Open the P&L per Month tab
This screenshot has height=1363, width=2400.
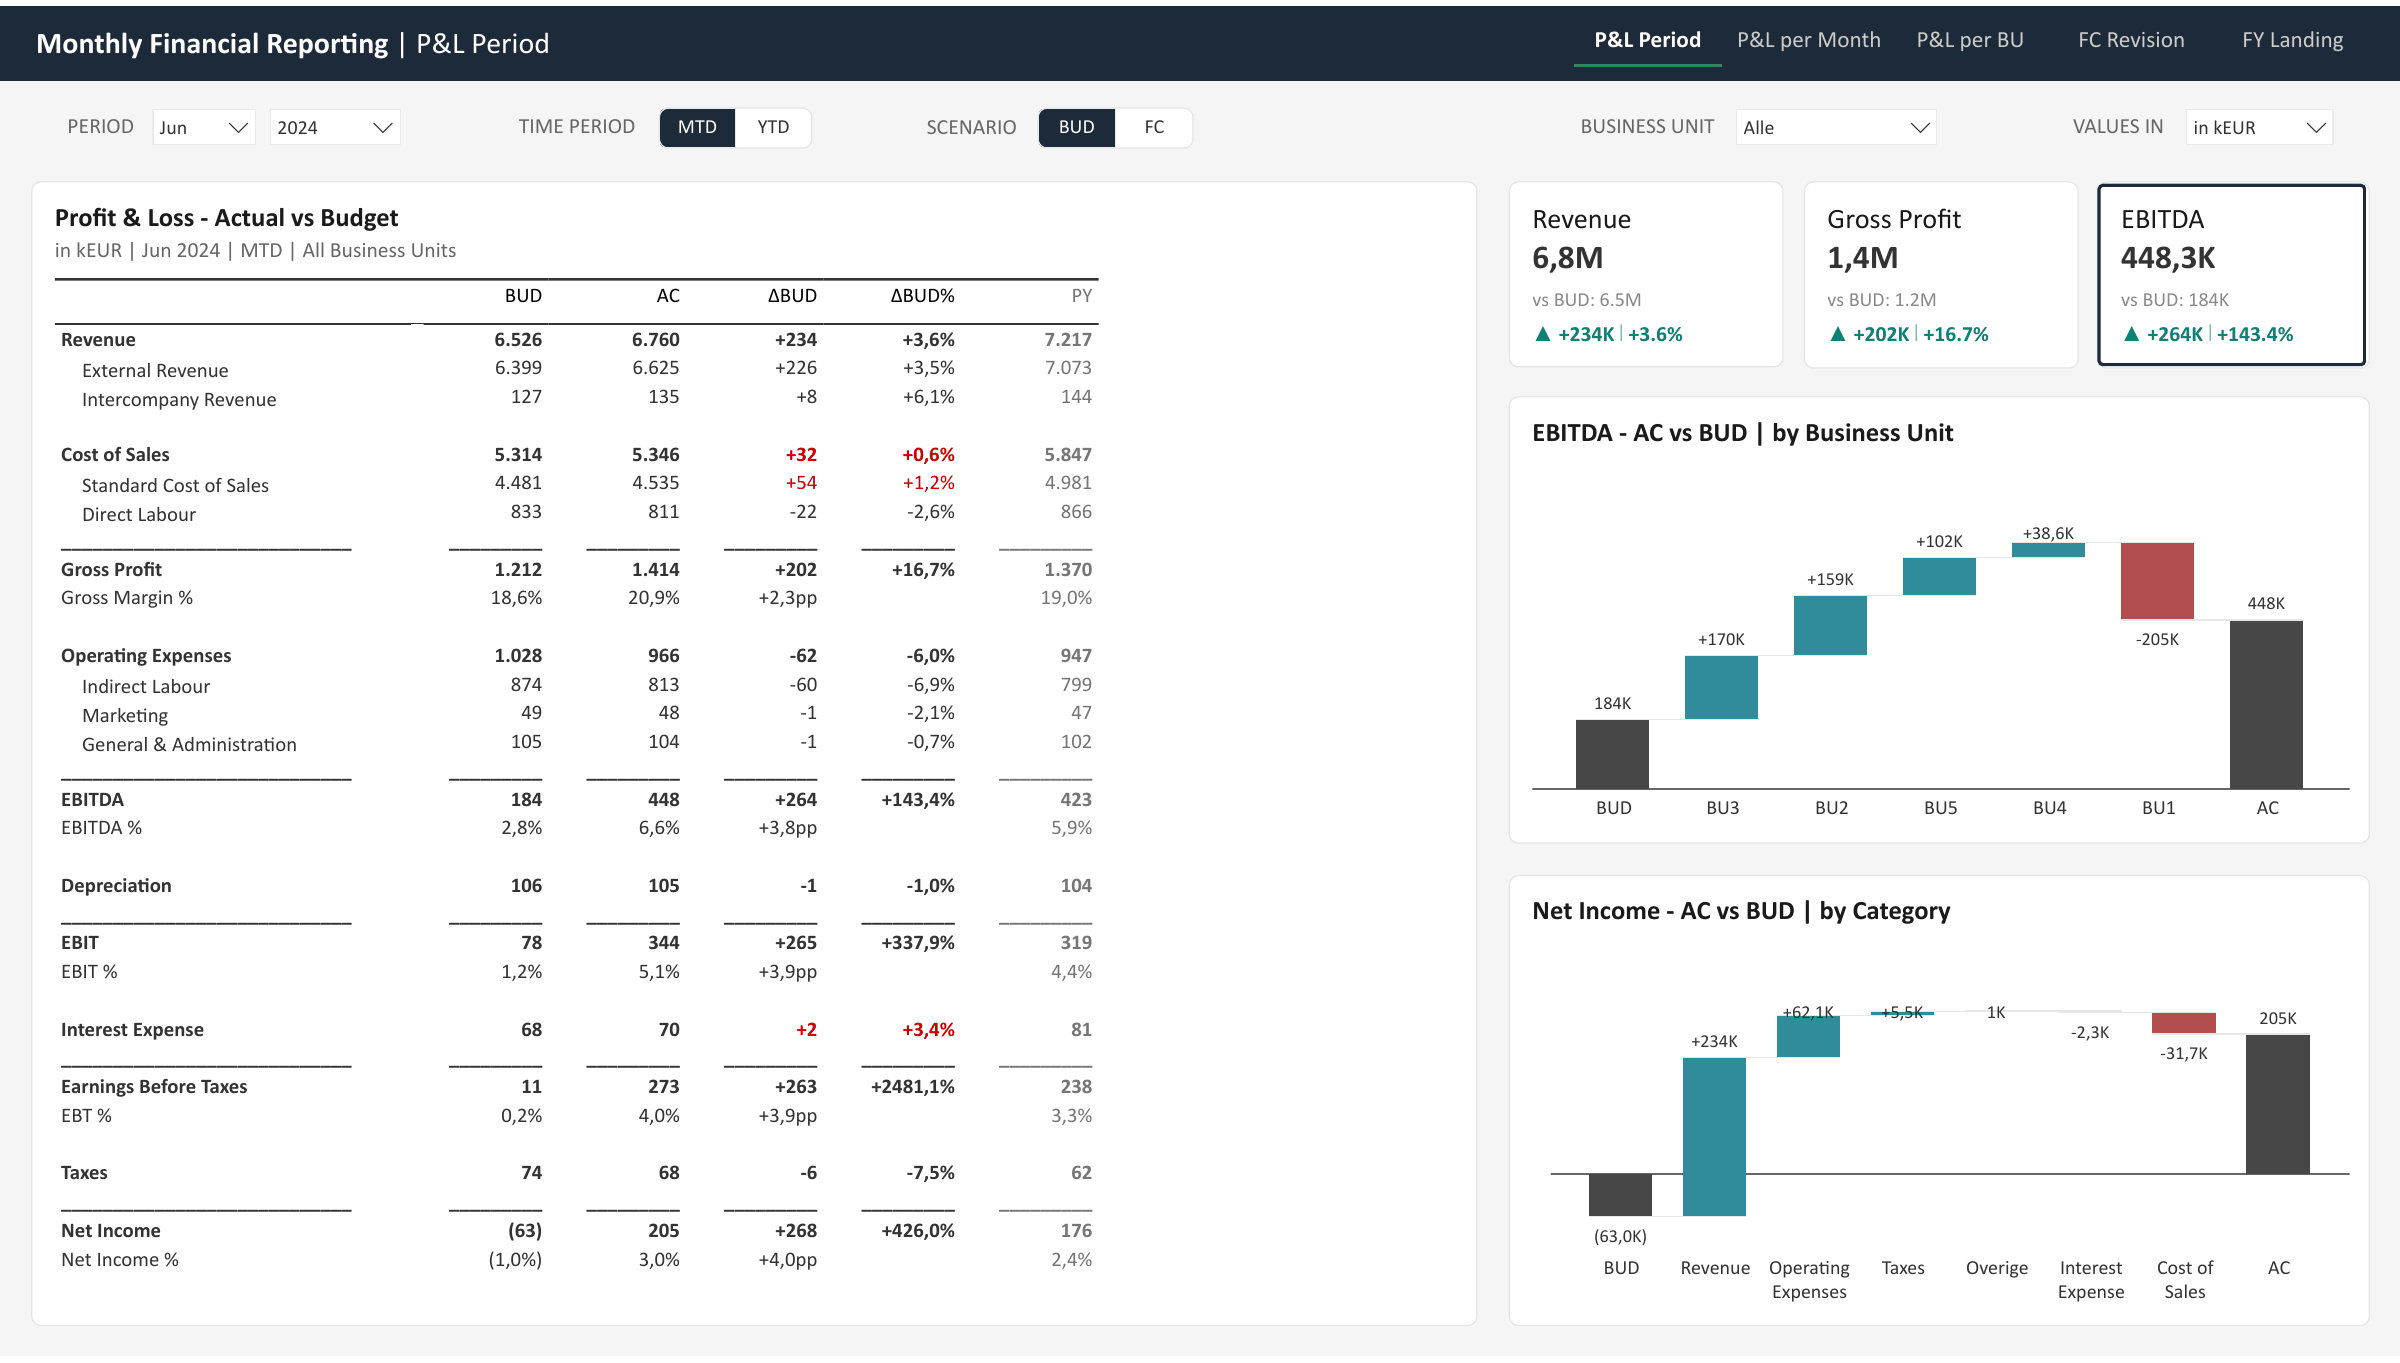pos(1808,40)
